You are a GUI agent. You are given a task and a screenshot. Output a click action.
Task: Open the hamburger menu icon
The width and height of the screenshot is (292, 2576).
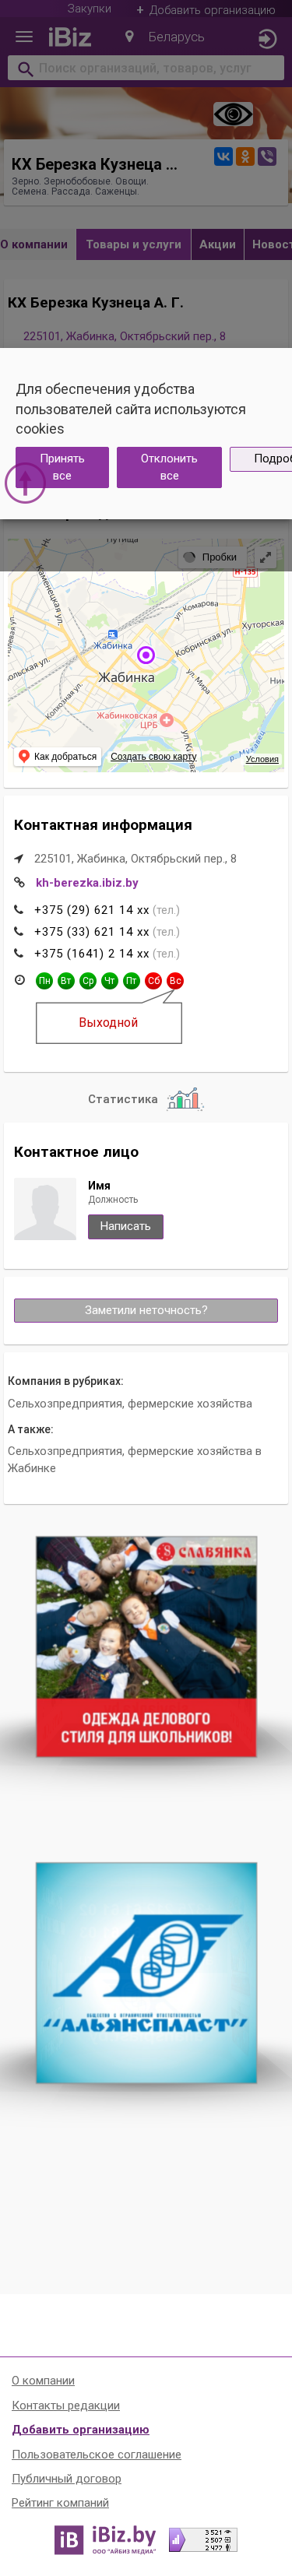tap(24, 37)
